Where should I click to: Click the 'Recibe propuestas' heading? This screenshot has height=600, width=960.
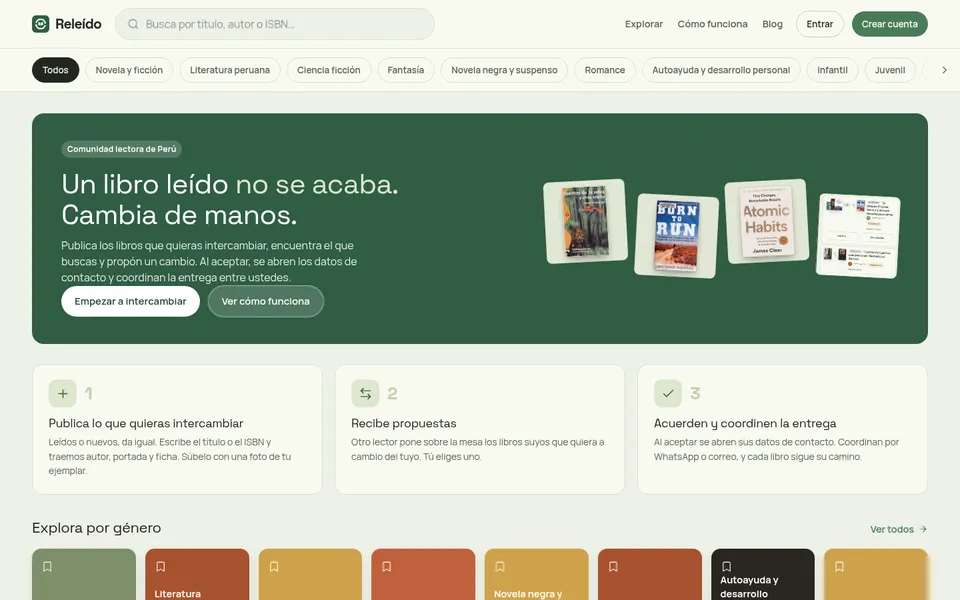[x=403, y=423]
